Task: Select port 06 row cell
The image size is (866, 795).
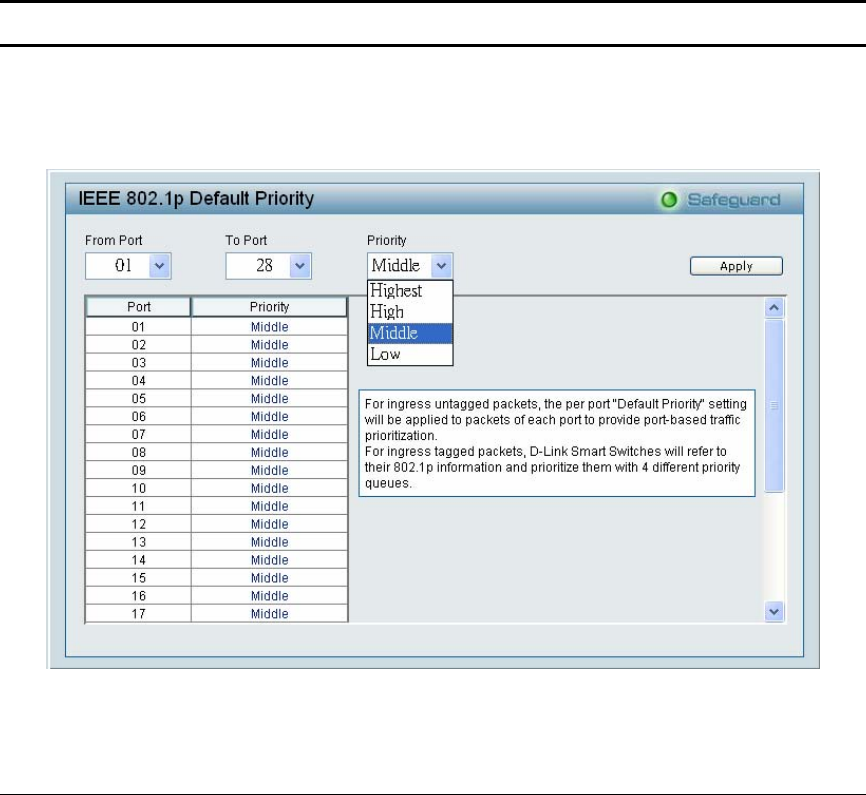Action: point(139,417)
